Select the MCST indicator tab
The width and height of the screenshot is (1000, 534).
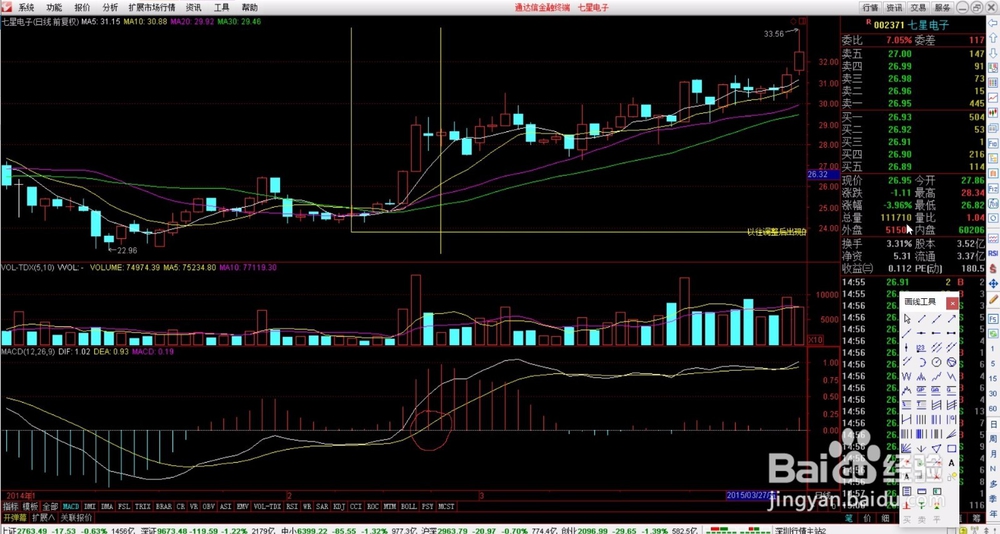(446, 506)
